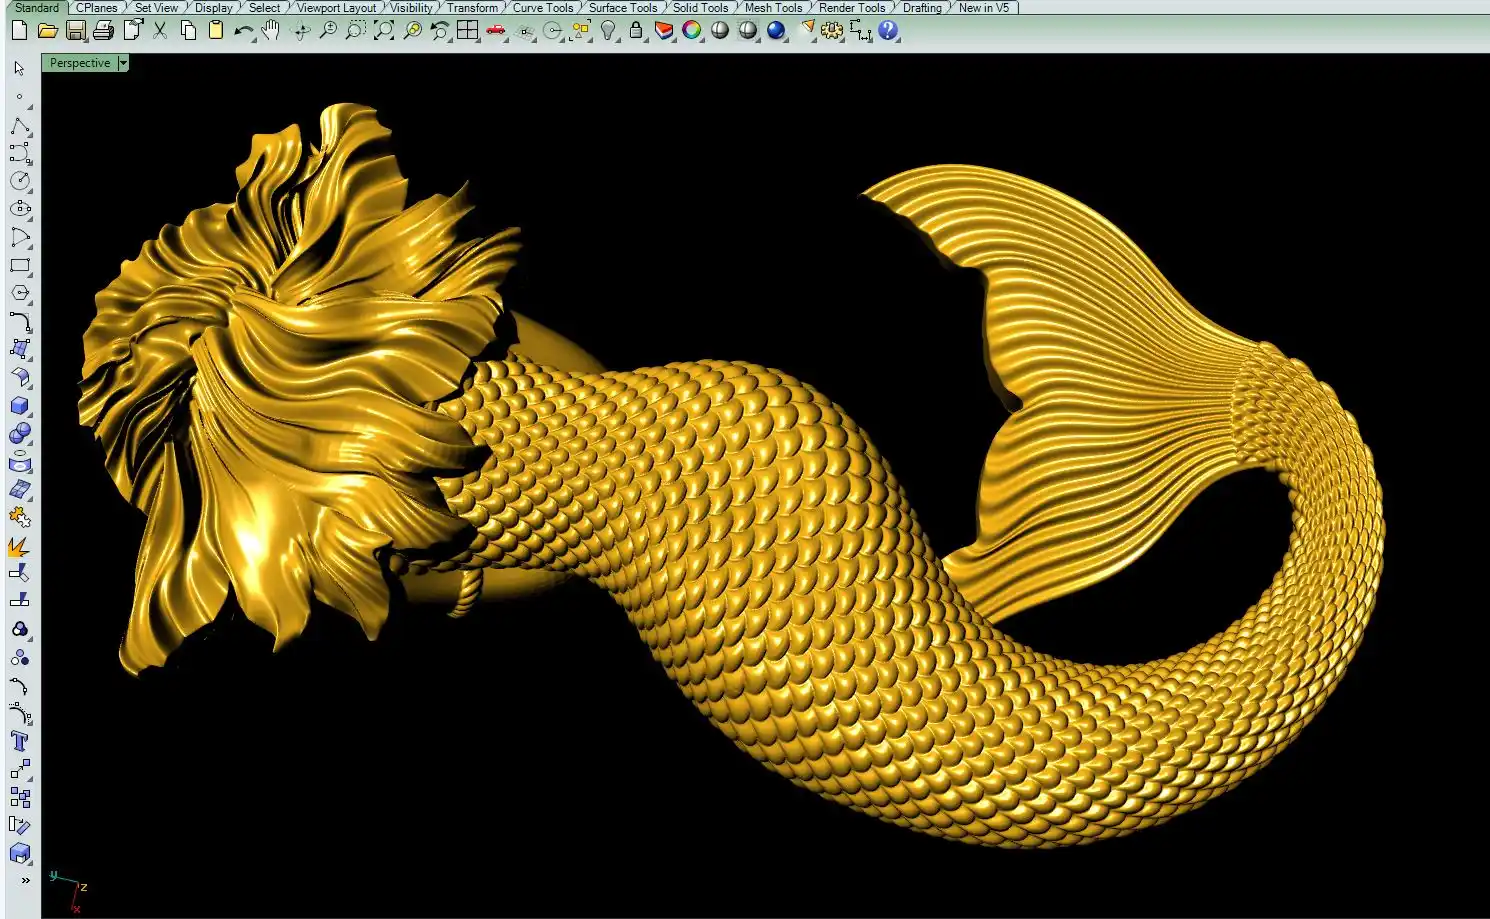The width and height of the screenshot is (1490, 919).
Task: Toggle object lock with the padlock icon
Action: coord(636,31)
